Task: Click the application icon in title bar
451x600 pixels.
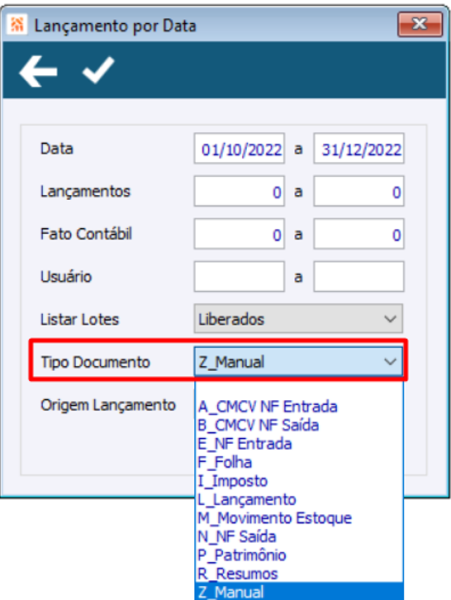Action: tap(17, 25)
